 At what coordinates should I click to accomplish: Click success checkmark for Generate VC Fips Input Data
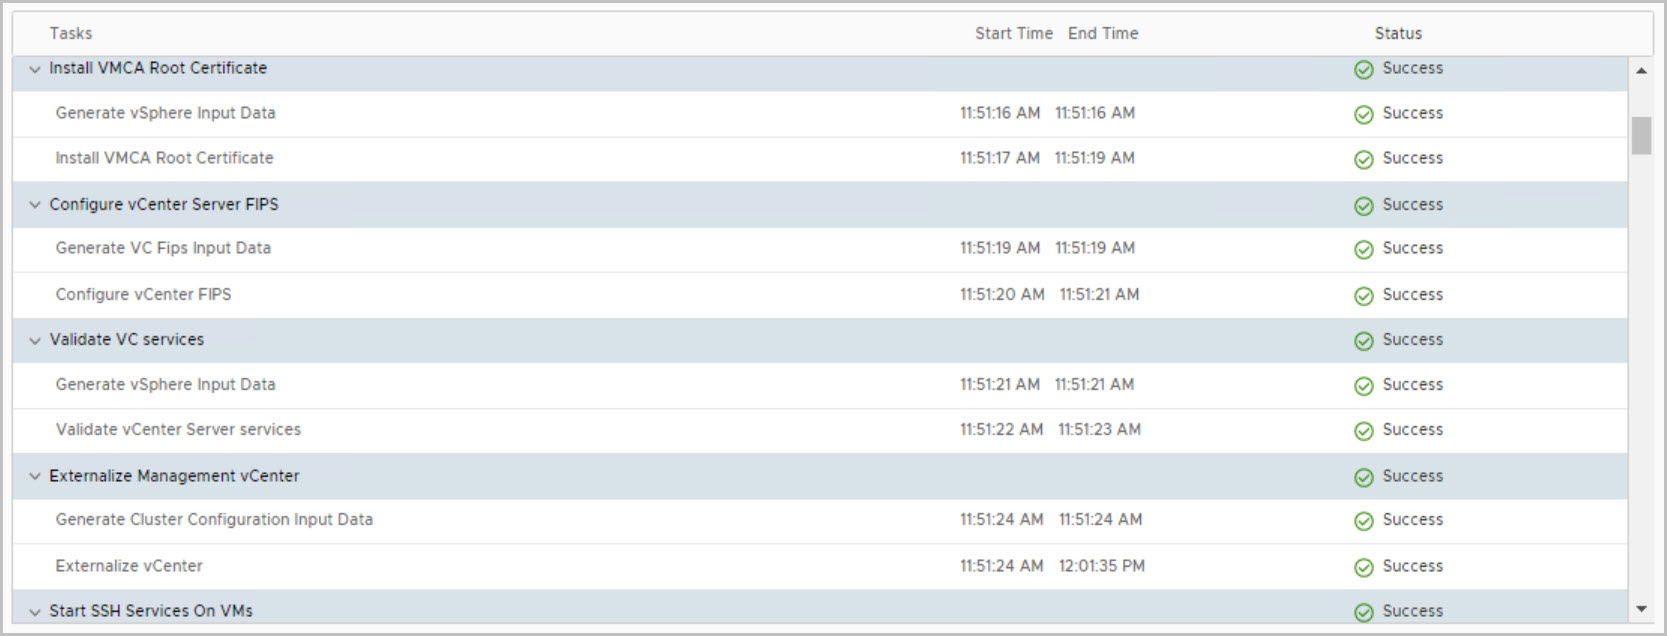(1363, 249)
